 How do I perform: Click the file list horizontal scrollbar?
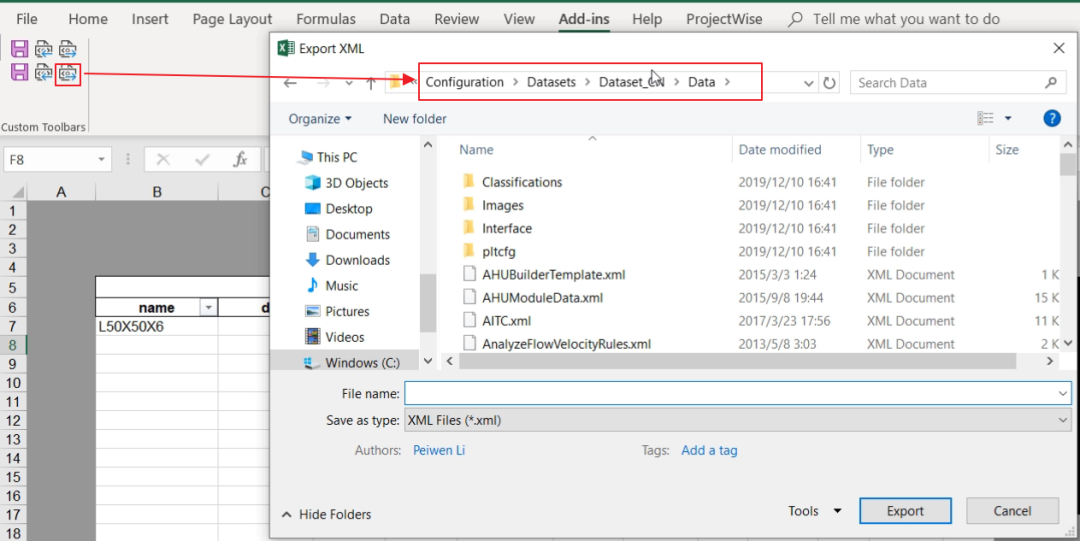coord(737,360)
